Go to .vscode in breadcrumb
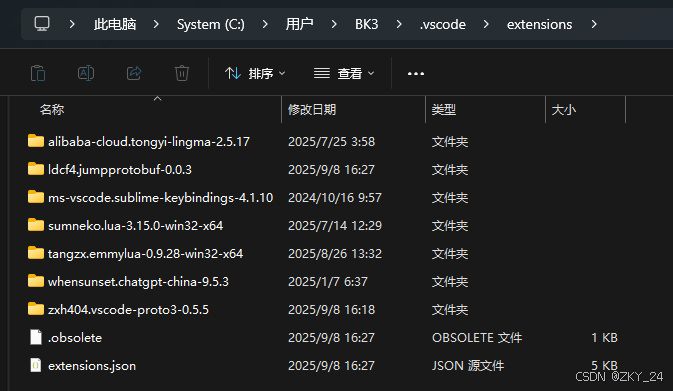Viewport: 673px width, 391px height. [x=443, y=25]
